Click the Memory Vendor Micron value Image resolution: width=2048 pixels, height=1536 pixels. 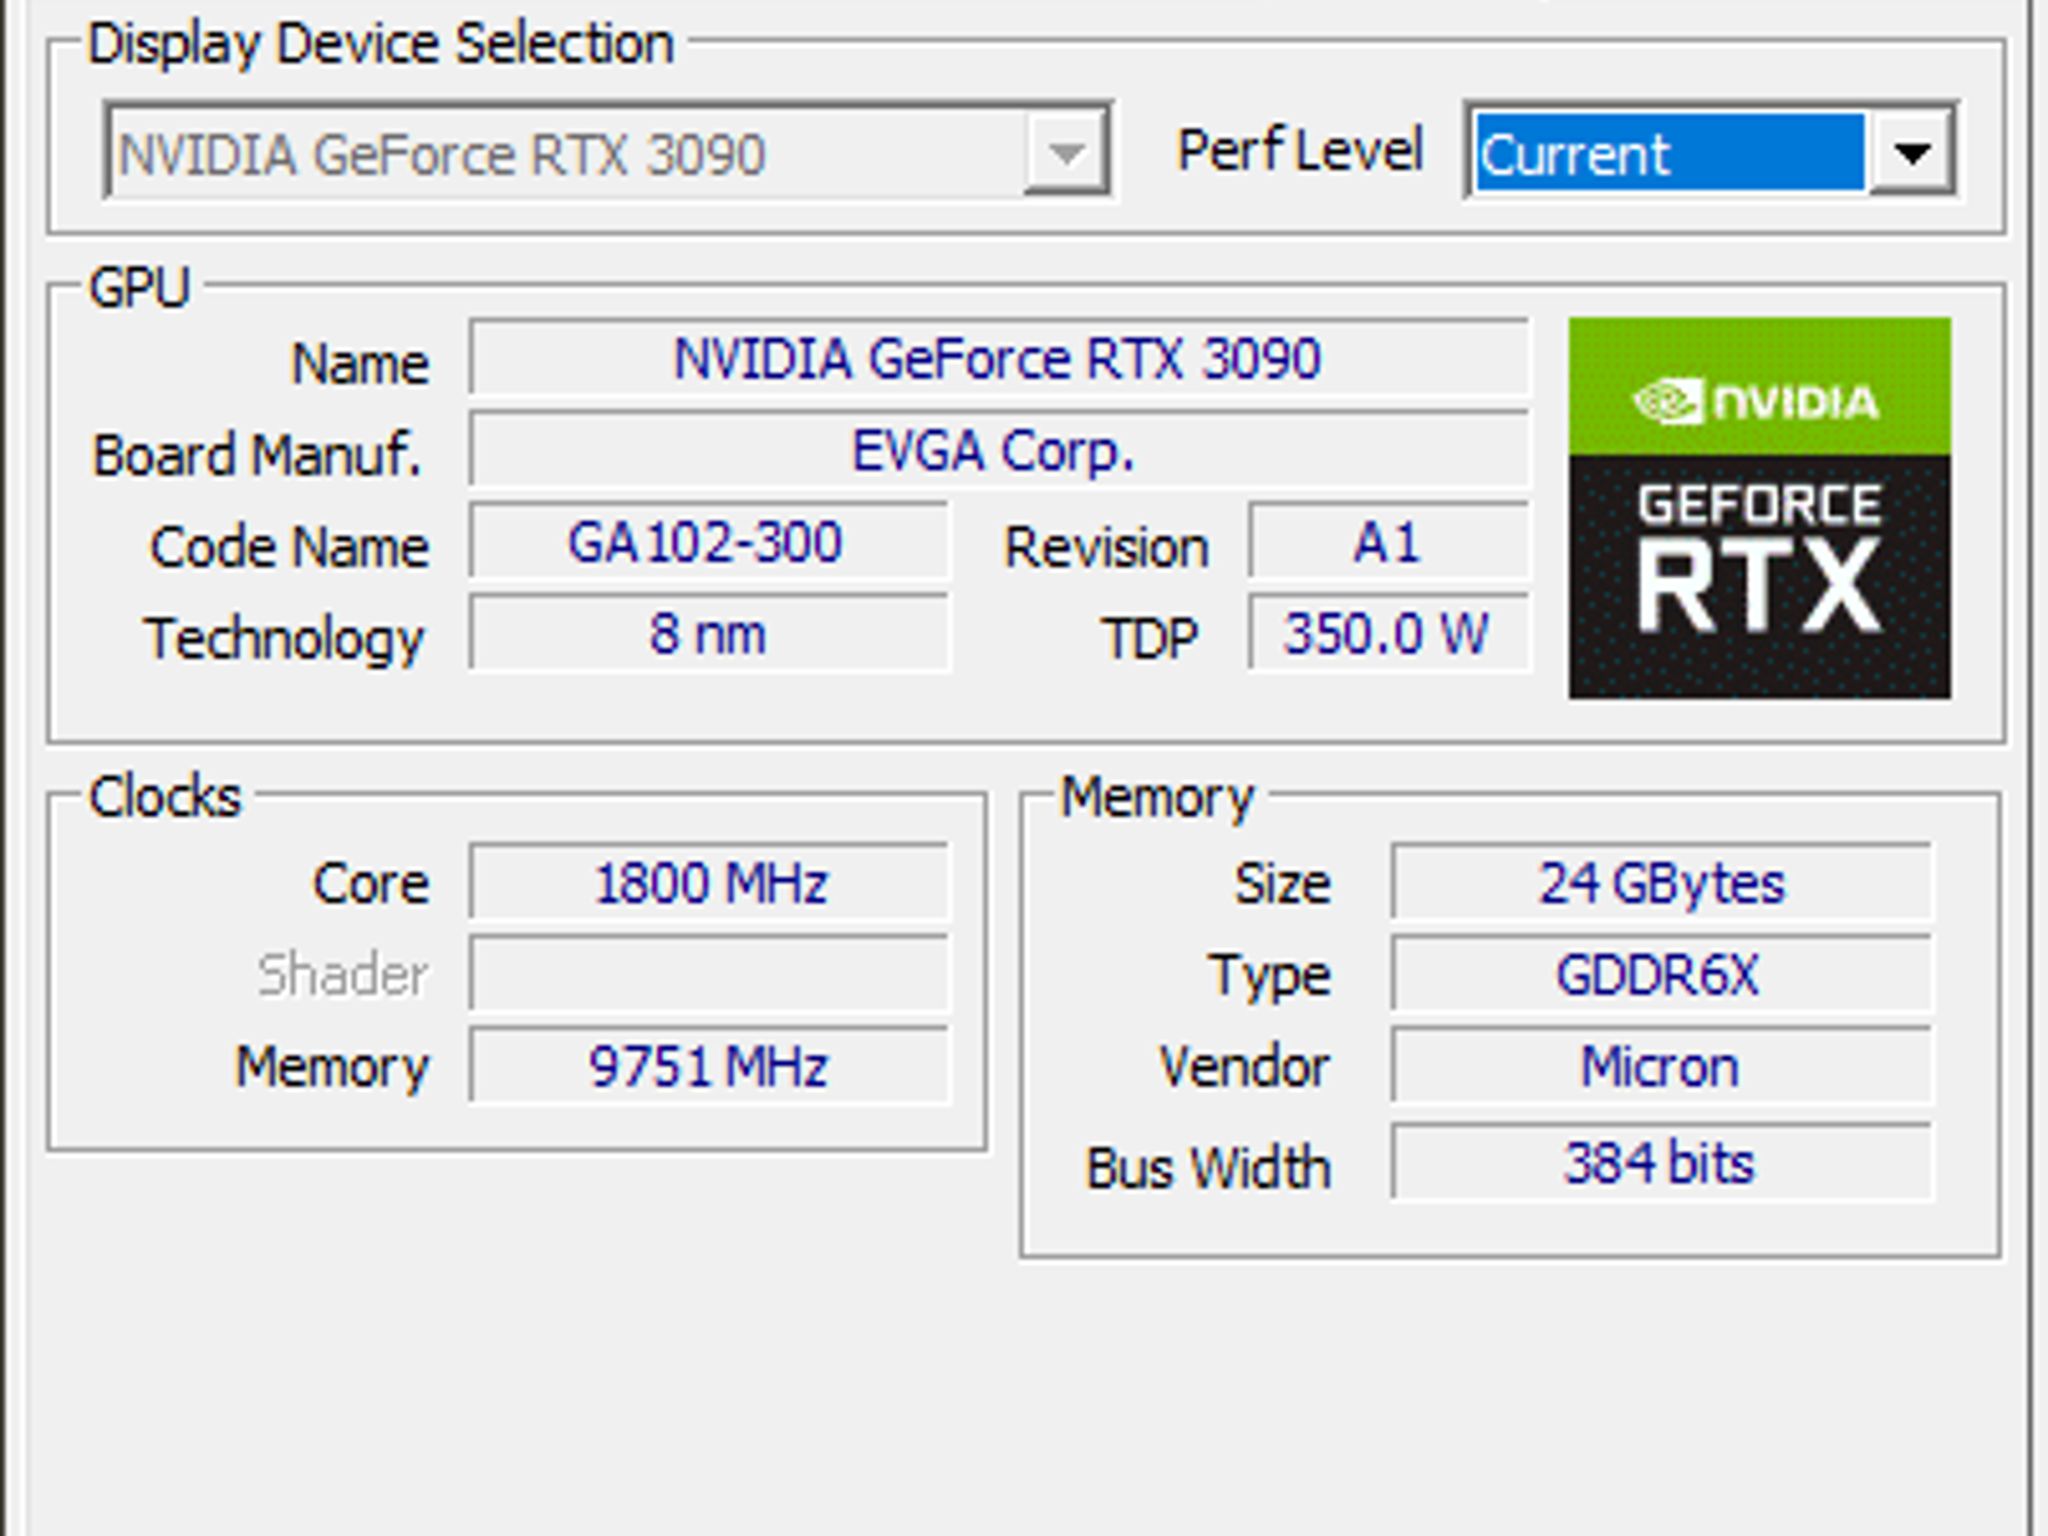[x=1660, y=1066]
